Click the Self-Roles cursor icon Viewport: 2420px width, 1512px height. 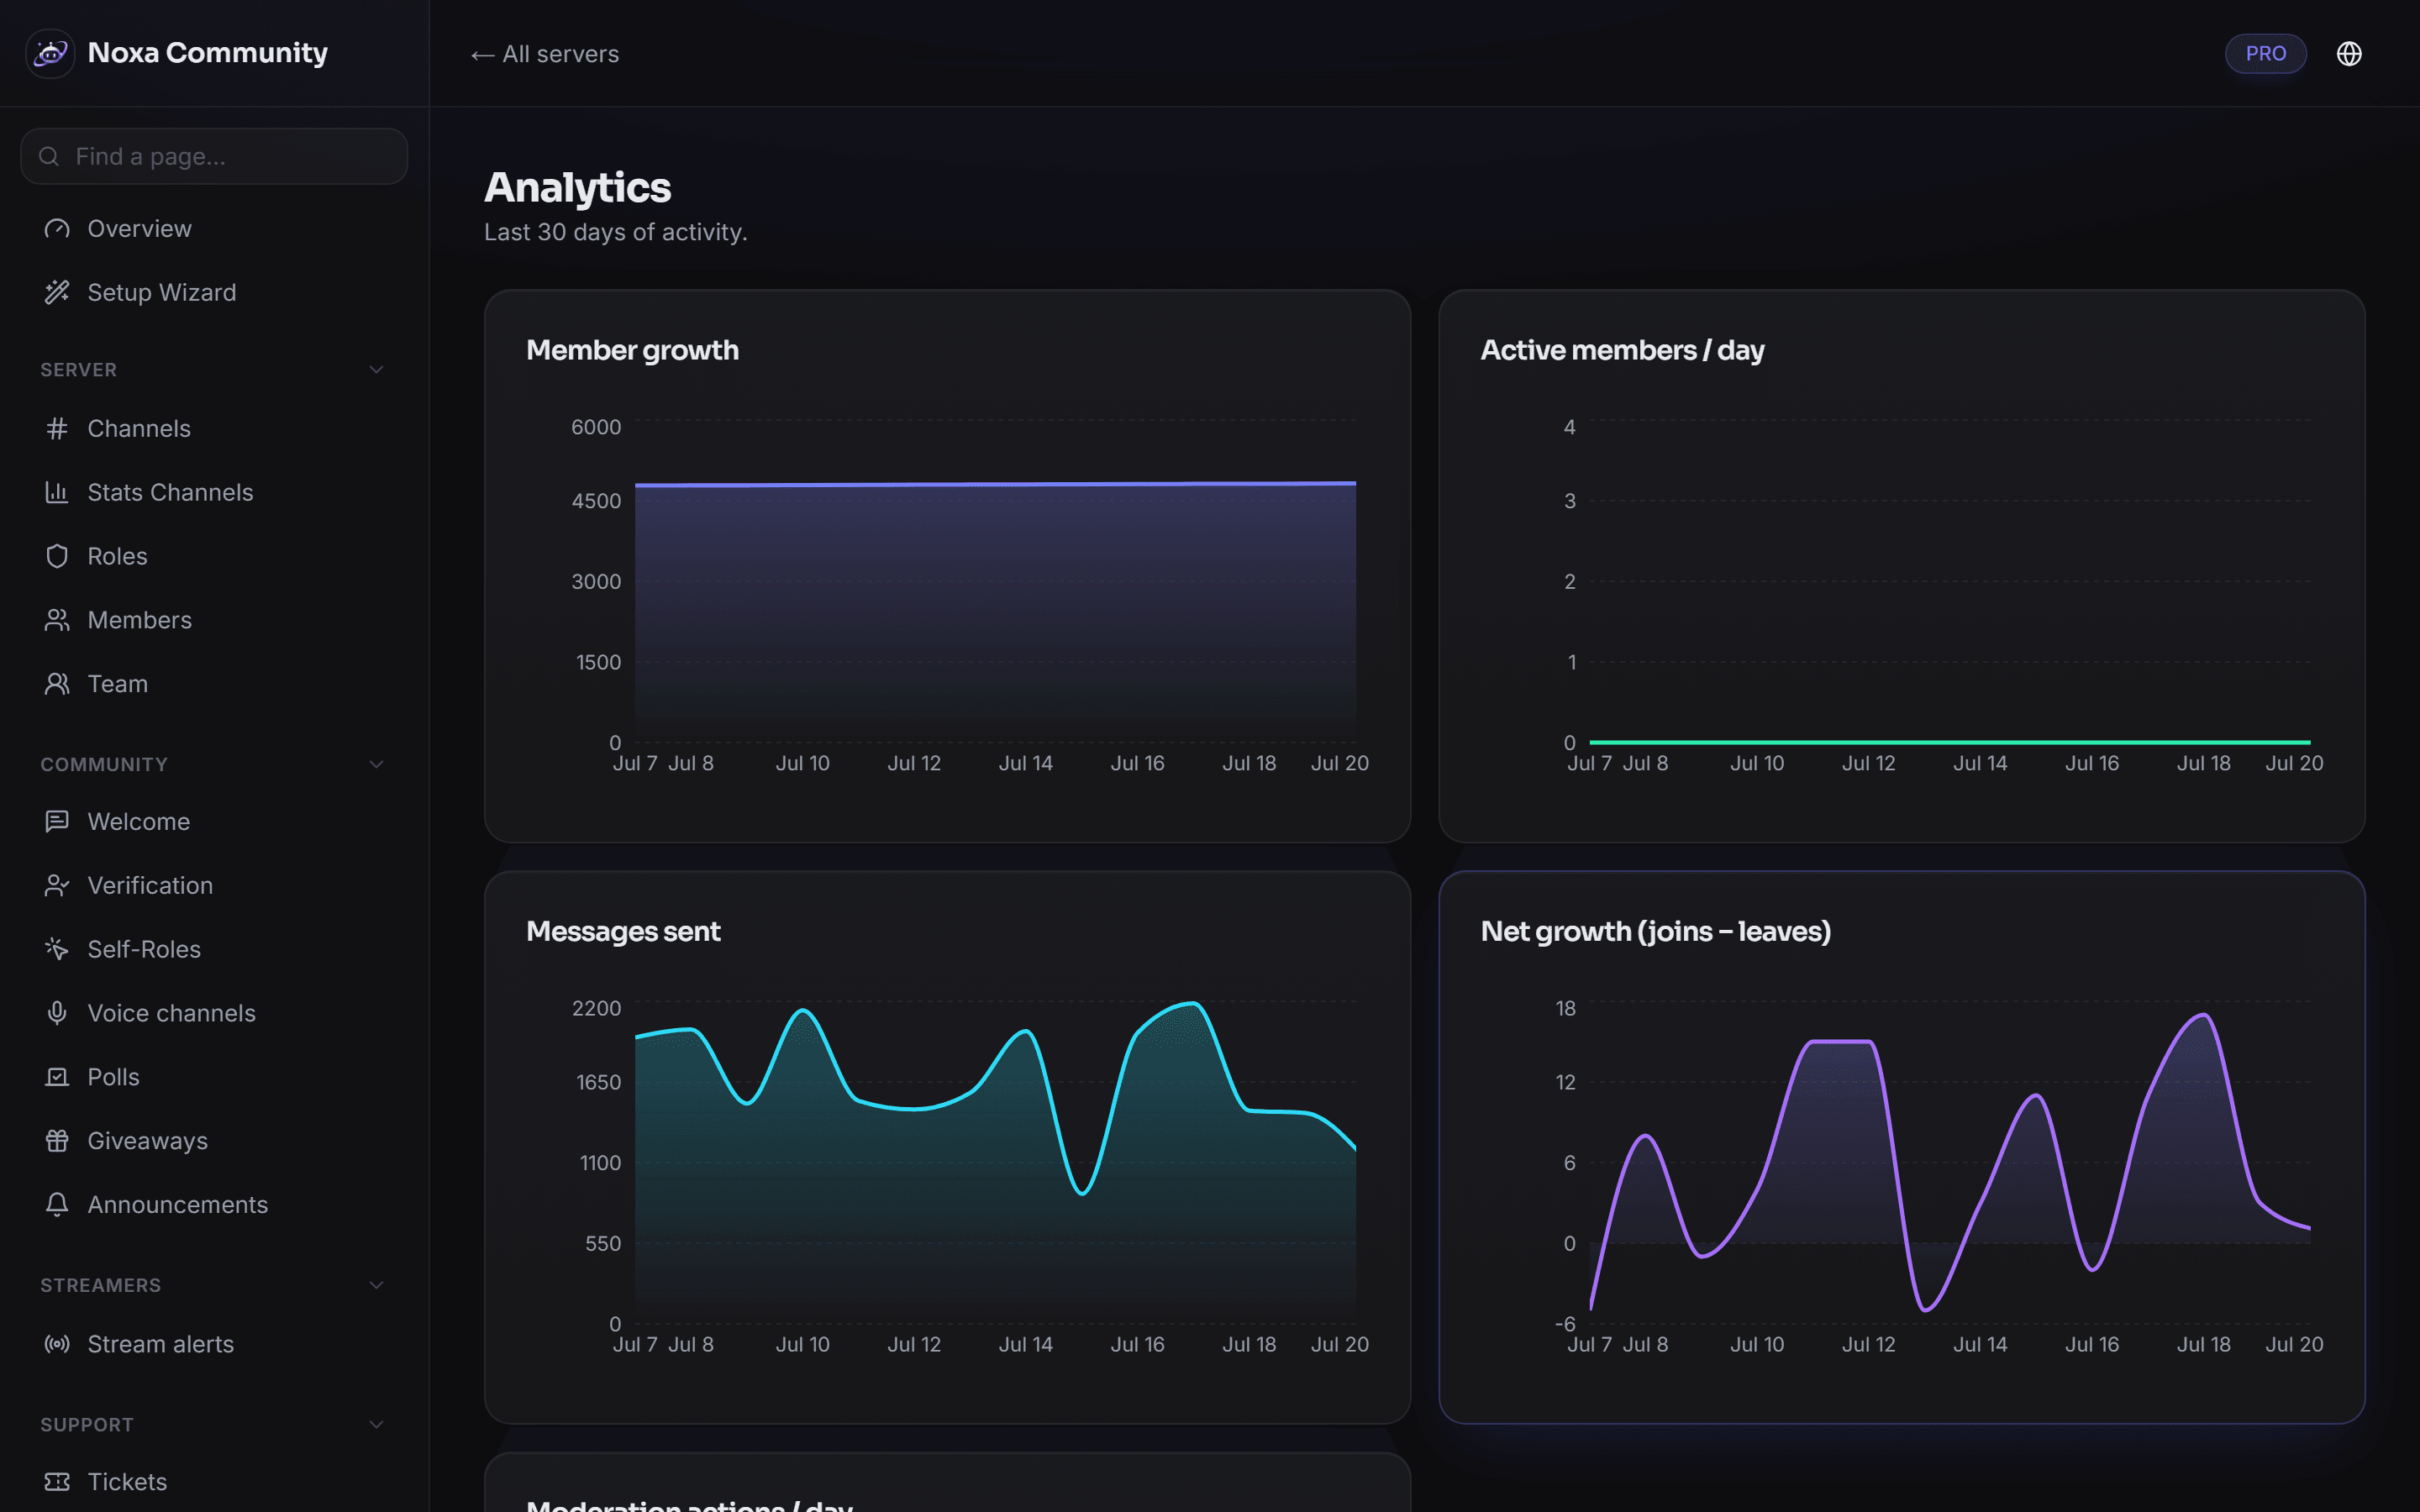point(57,950)
